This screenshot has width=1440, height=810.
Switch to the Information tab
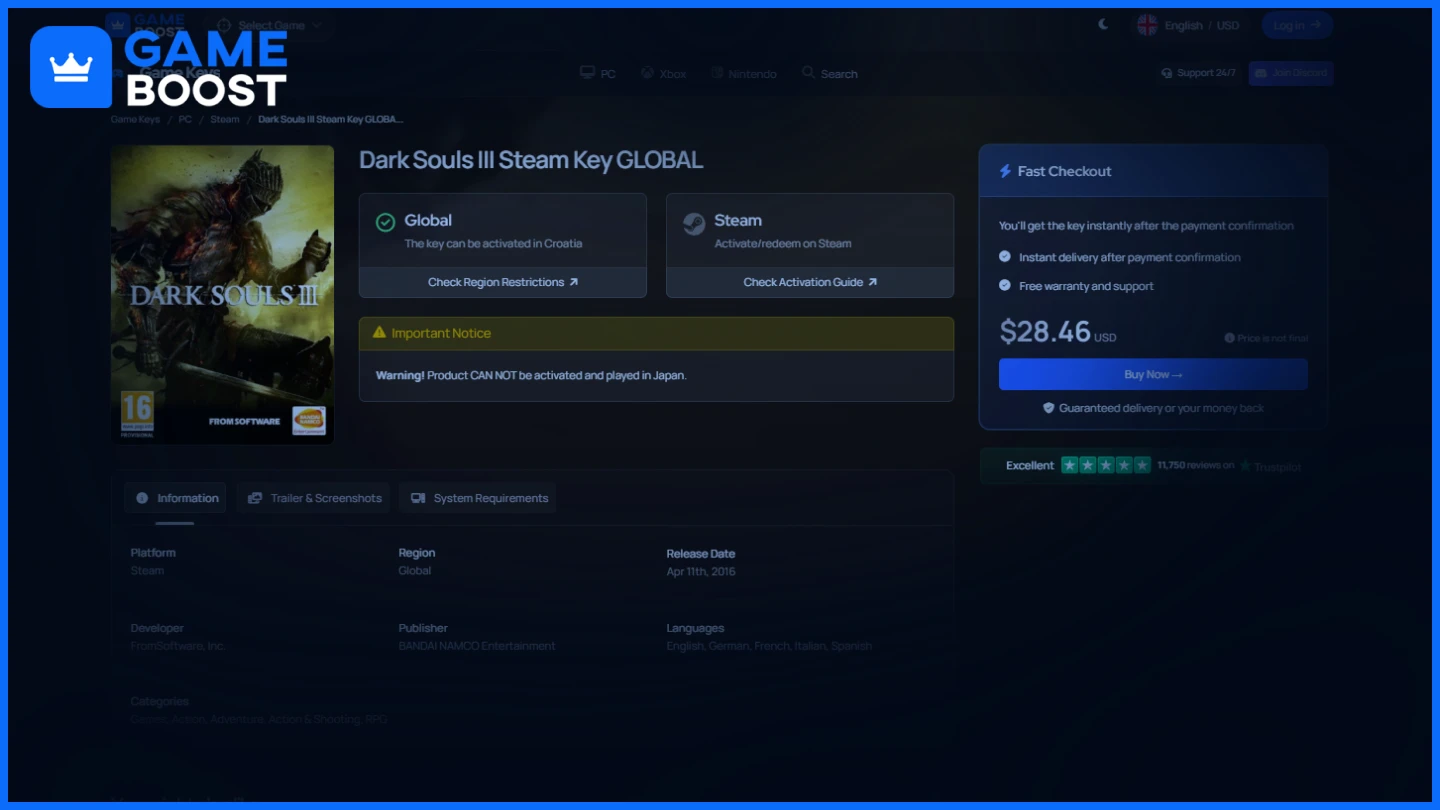point(176,498)
